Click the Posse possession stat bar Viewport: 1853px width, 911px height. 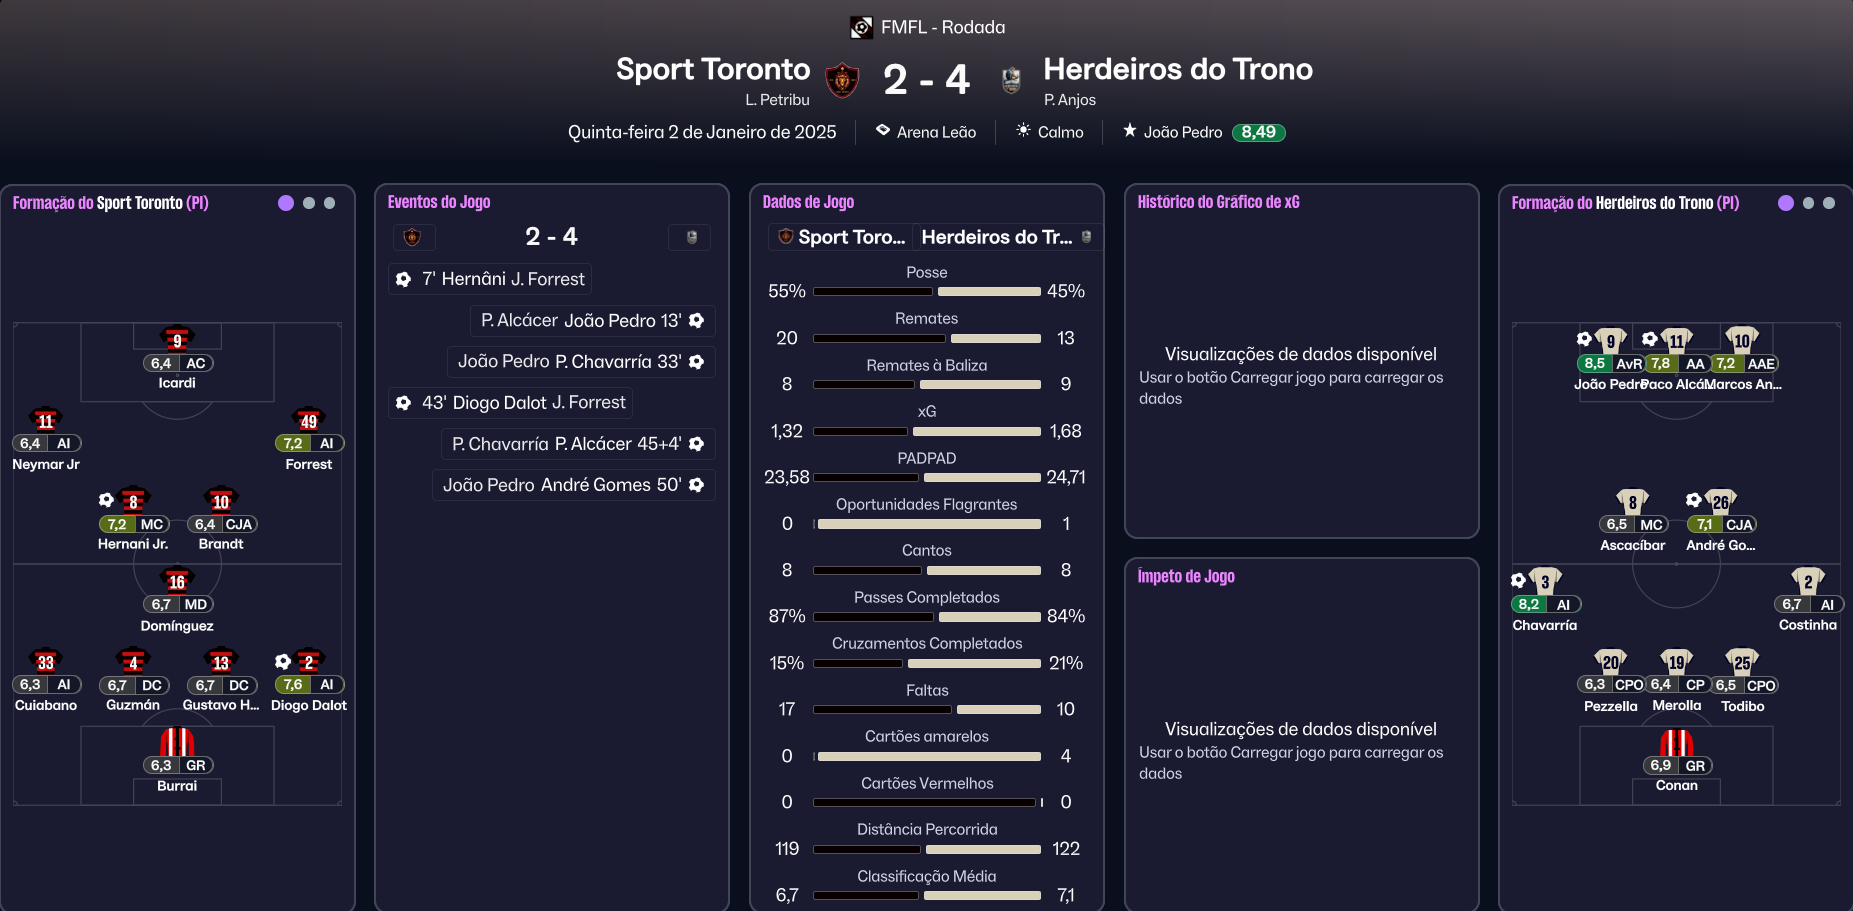925,291
